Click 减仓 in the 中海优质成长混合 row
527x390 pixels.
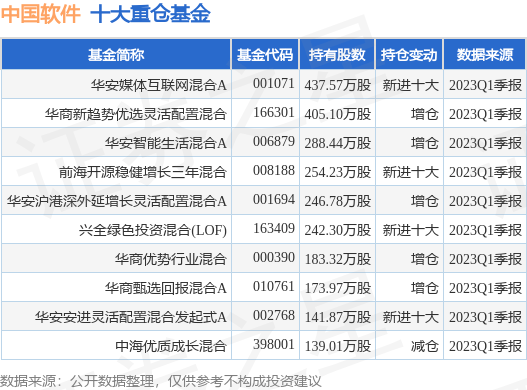point(424,346)
